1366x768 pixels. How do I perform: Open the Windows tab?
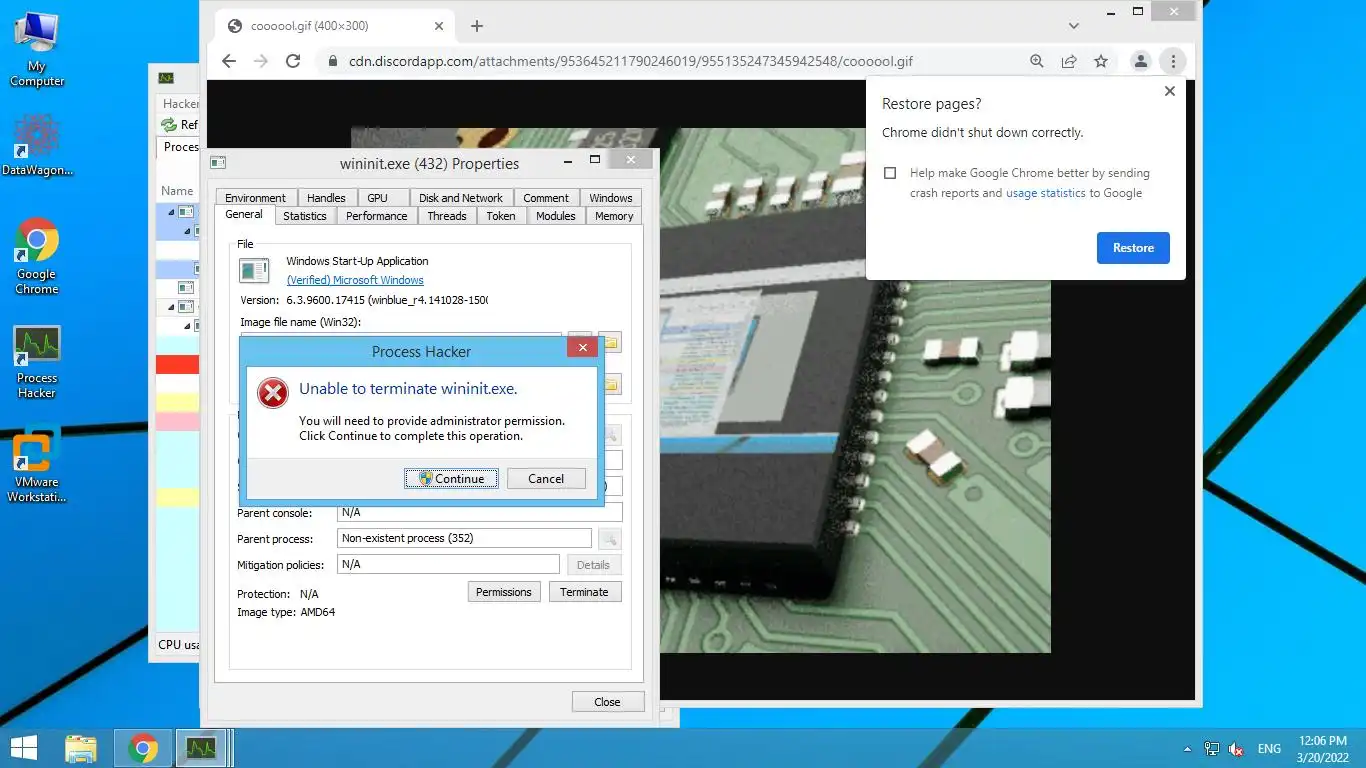coord(610,198)
